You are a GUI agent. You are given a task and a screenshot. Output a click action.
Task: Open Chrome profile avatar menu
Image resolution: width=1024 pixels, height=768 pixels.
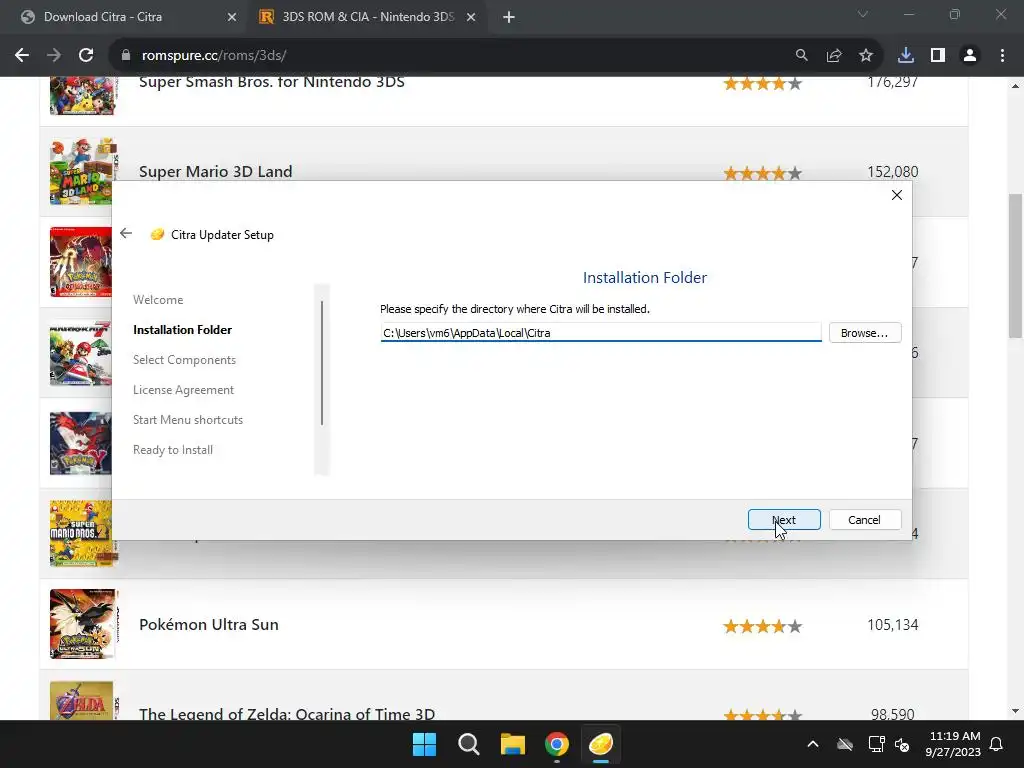click(970, 56)
